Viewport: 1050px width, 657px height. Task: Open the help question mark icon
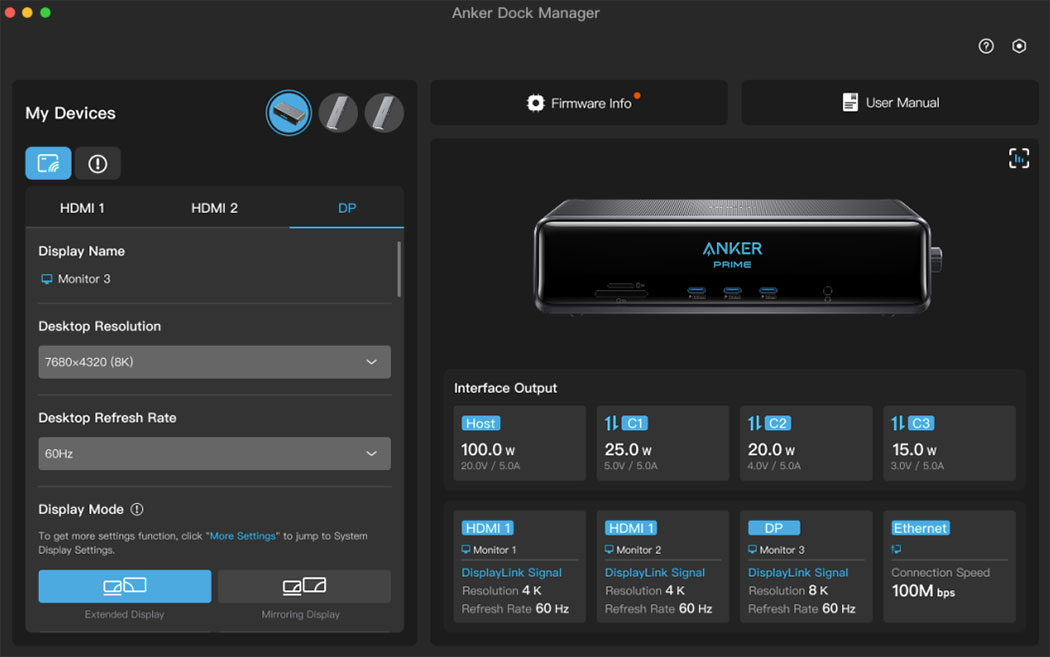(x=985, y=46)
